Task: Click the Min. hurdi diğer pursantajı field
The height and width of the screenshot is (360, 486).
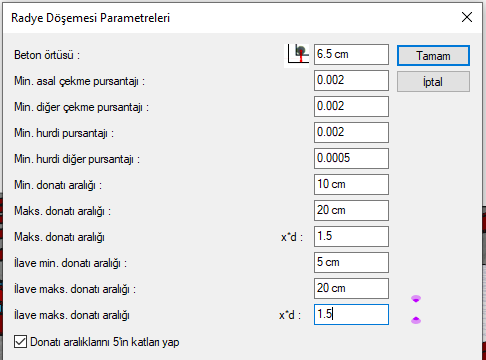Action: coord(351,158)
